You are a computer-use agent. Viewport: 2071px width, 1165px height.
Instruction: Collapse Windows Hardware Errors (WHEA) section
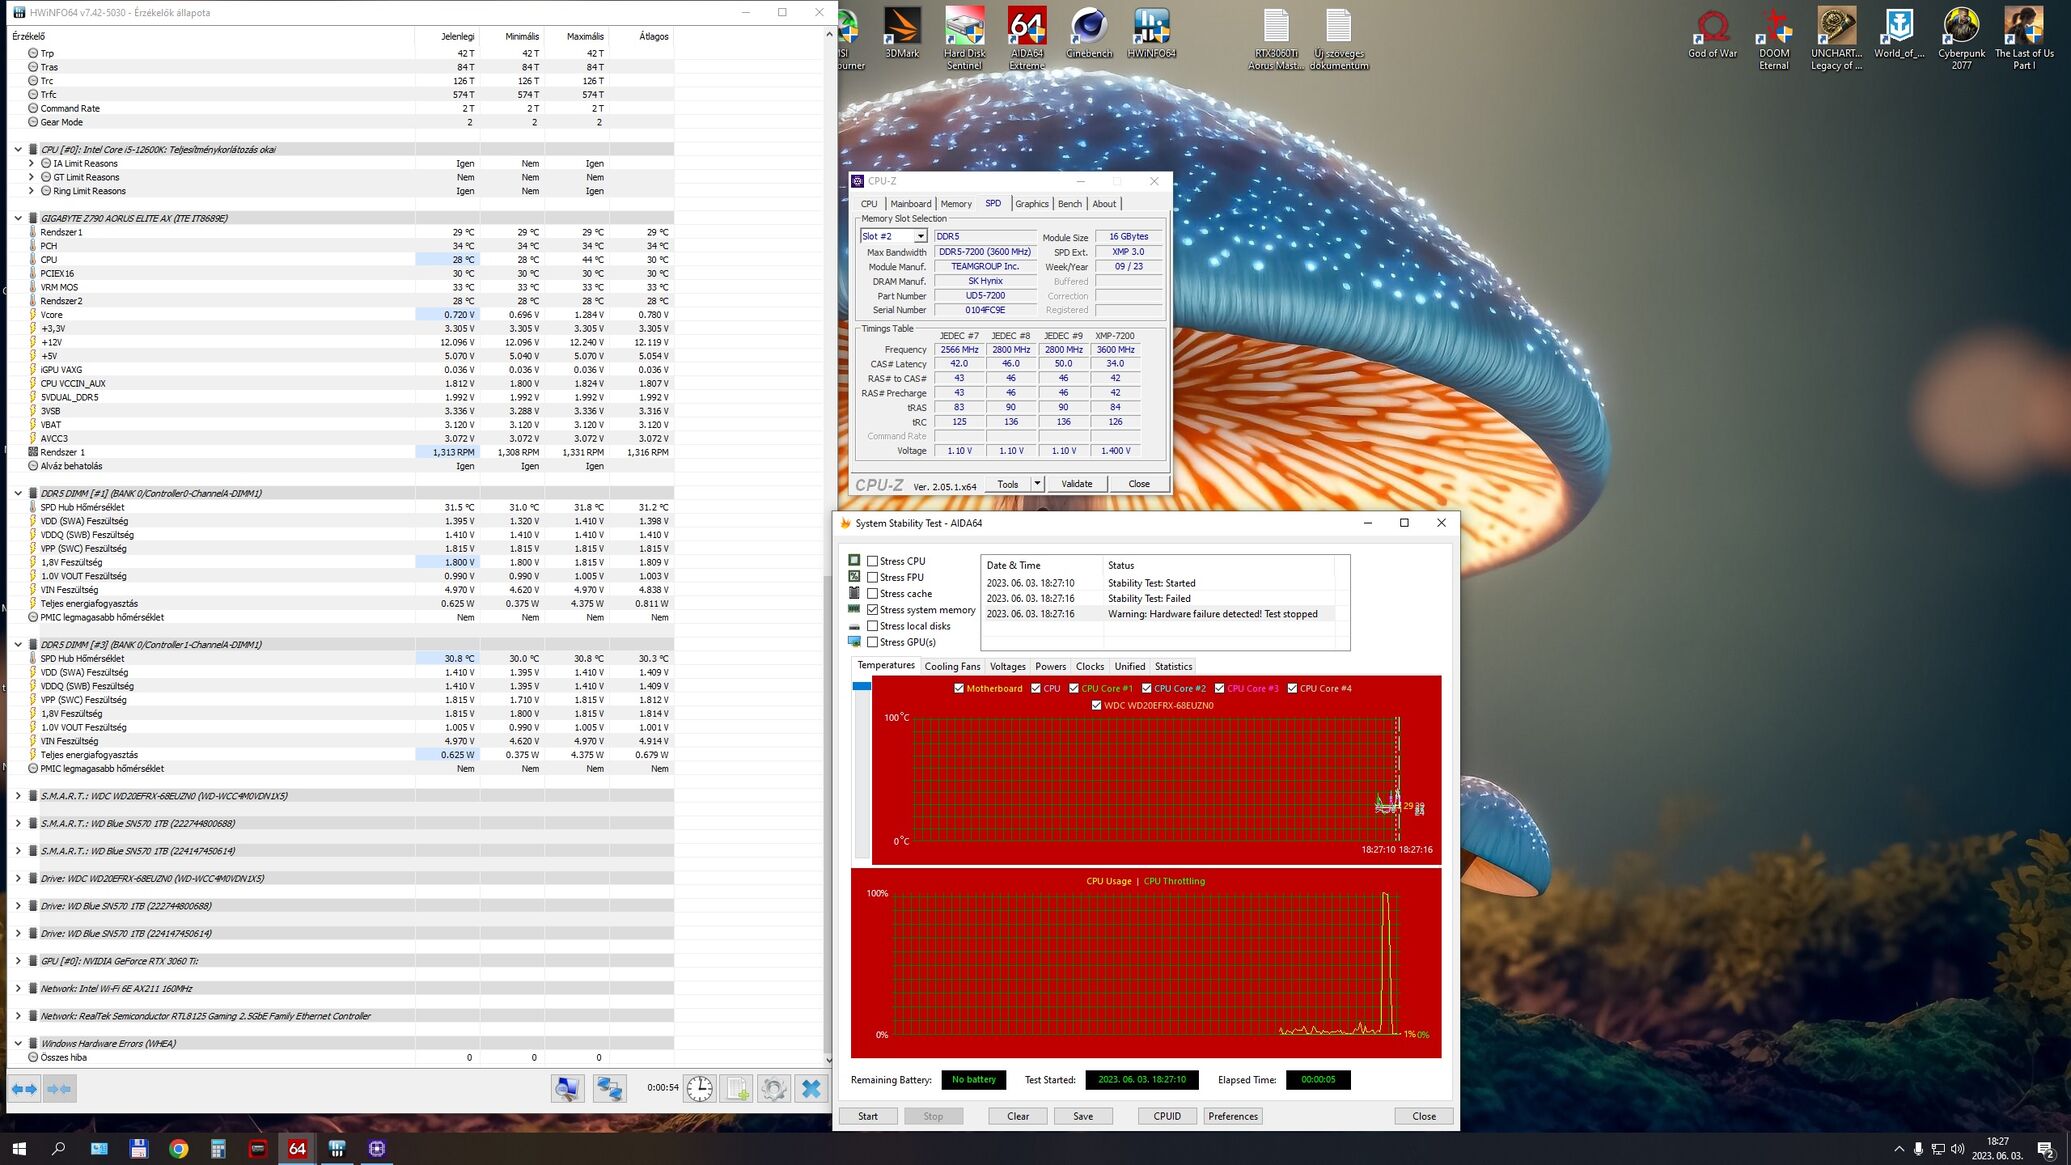tap(18, 1043)
